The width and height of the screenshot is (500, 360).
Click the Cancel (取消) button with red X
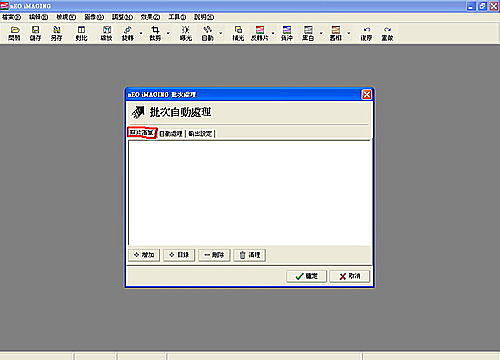(350, 276)
